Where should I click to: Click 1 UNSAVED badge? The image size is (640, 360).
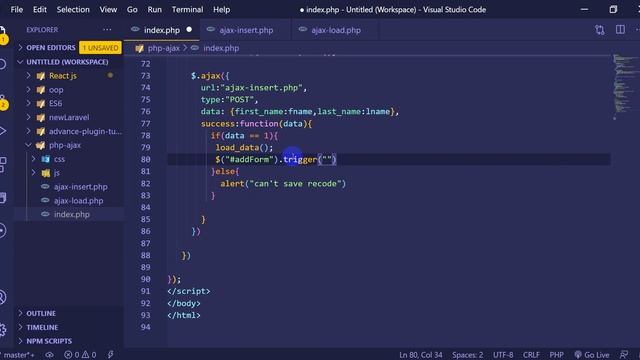tap(100, 48)
